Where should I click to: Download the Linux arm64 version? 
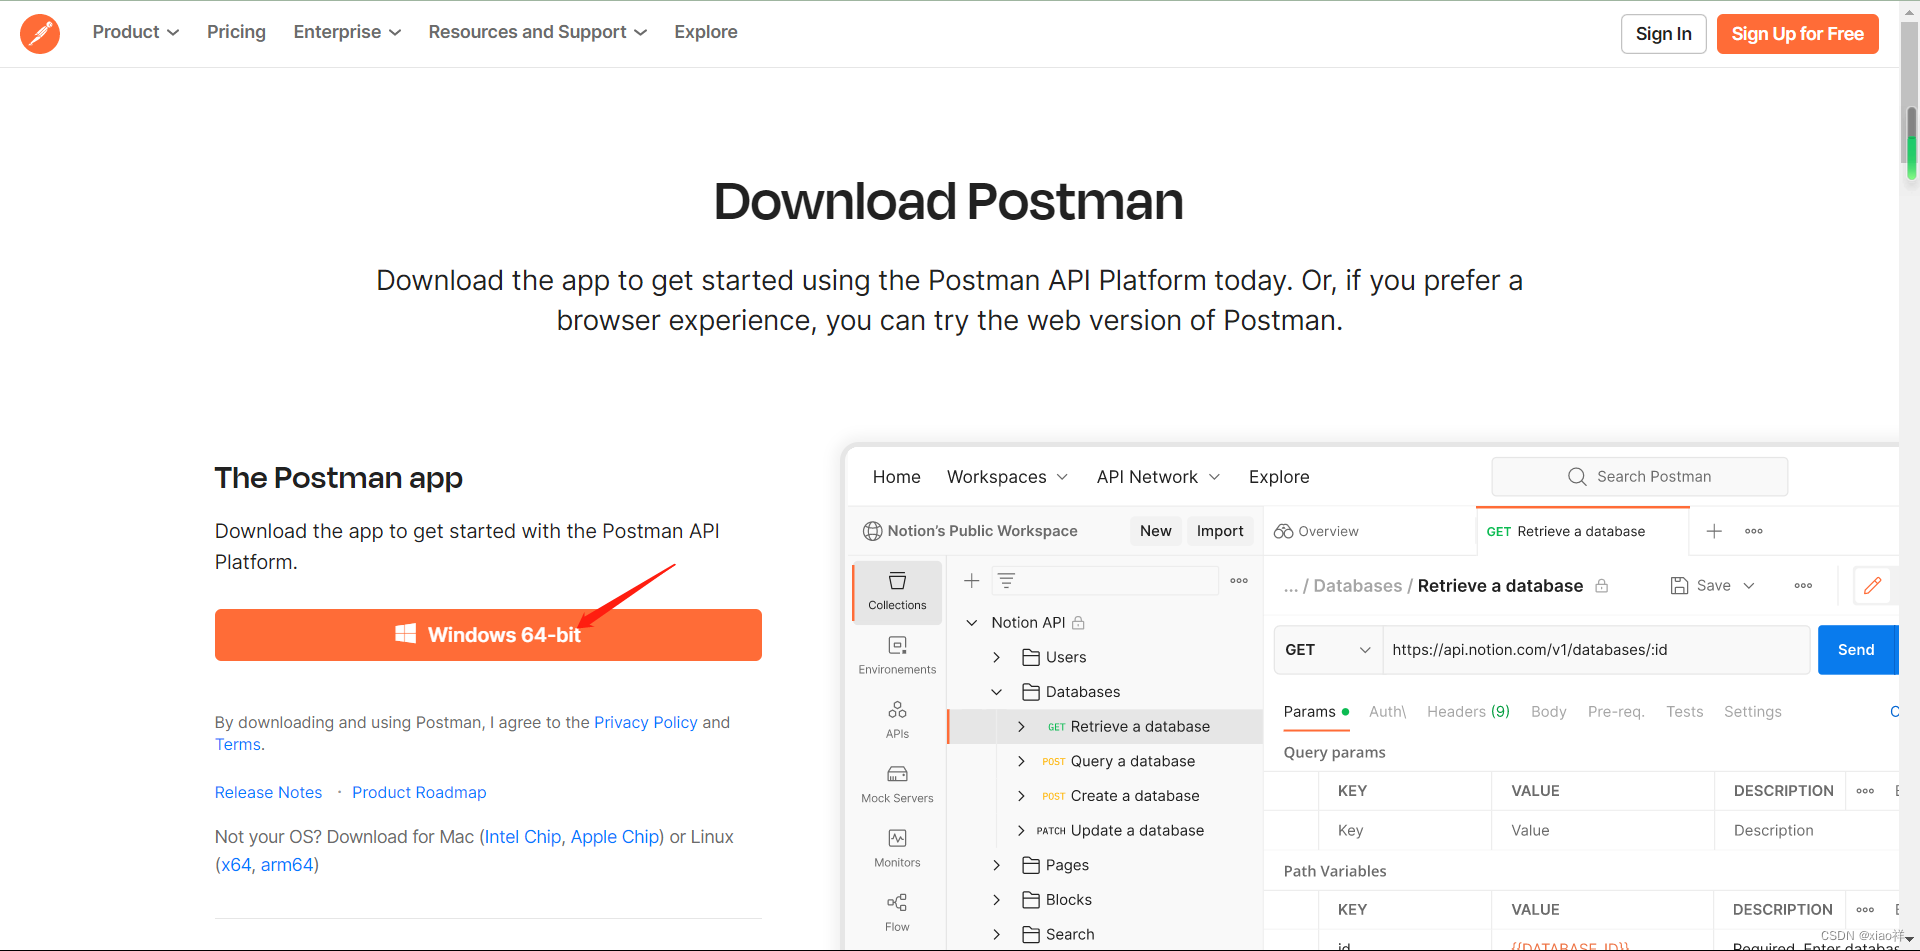(x=287, y=865)
